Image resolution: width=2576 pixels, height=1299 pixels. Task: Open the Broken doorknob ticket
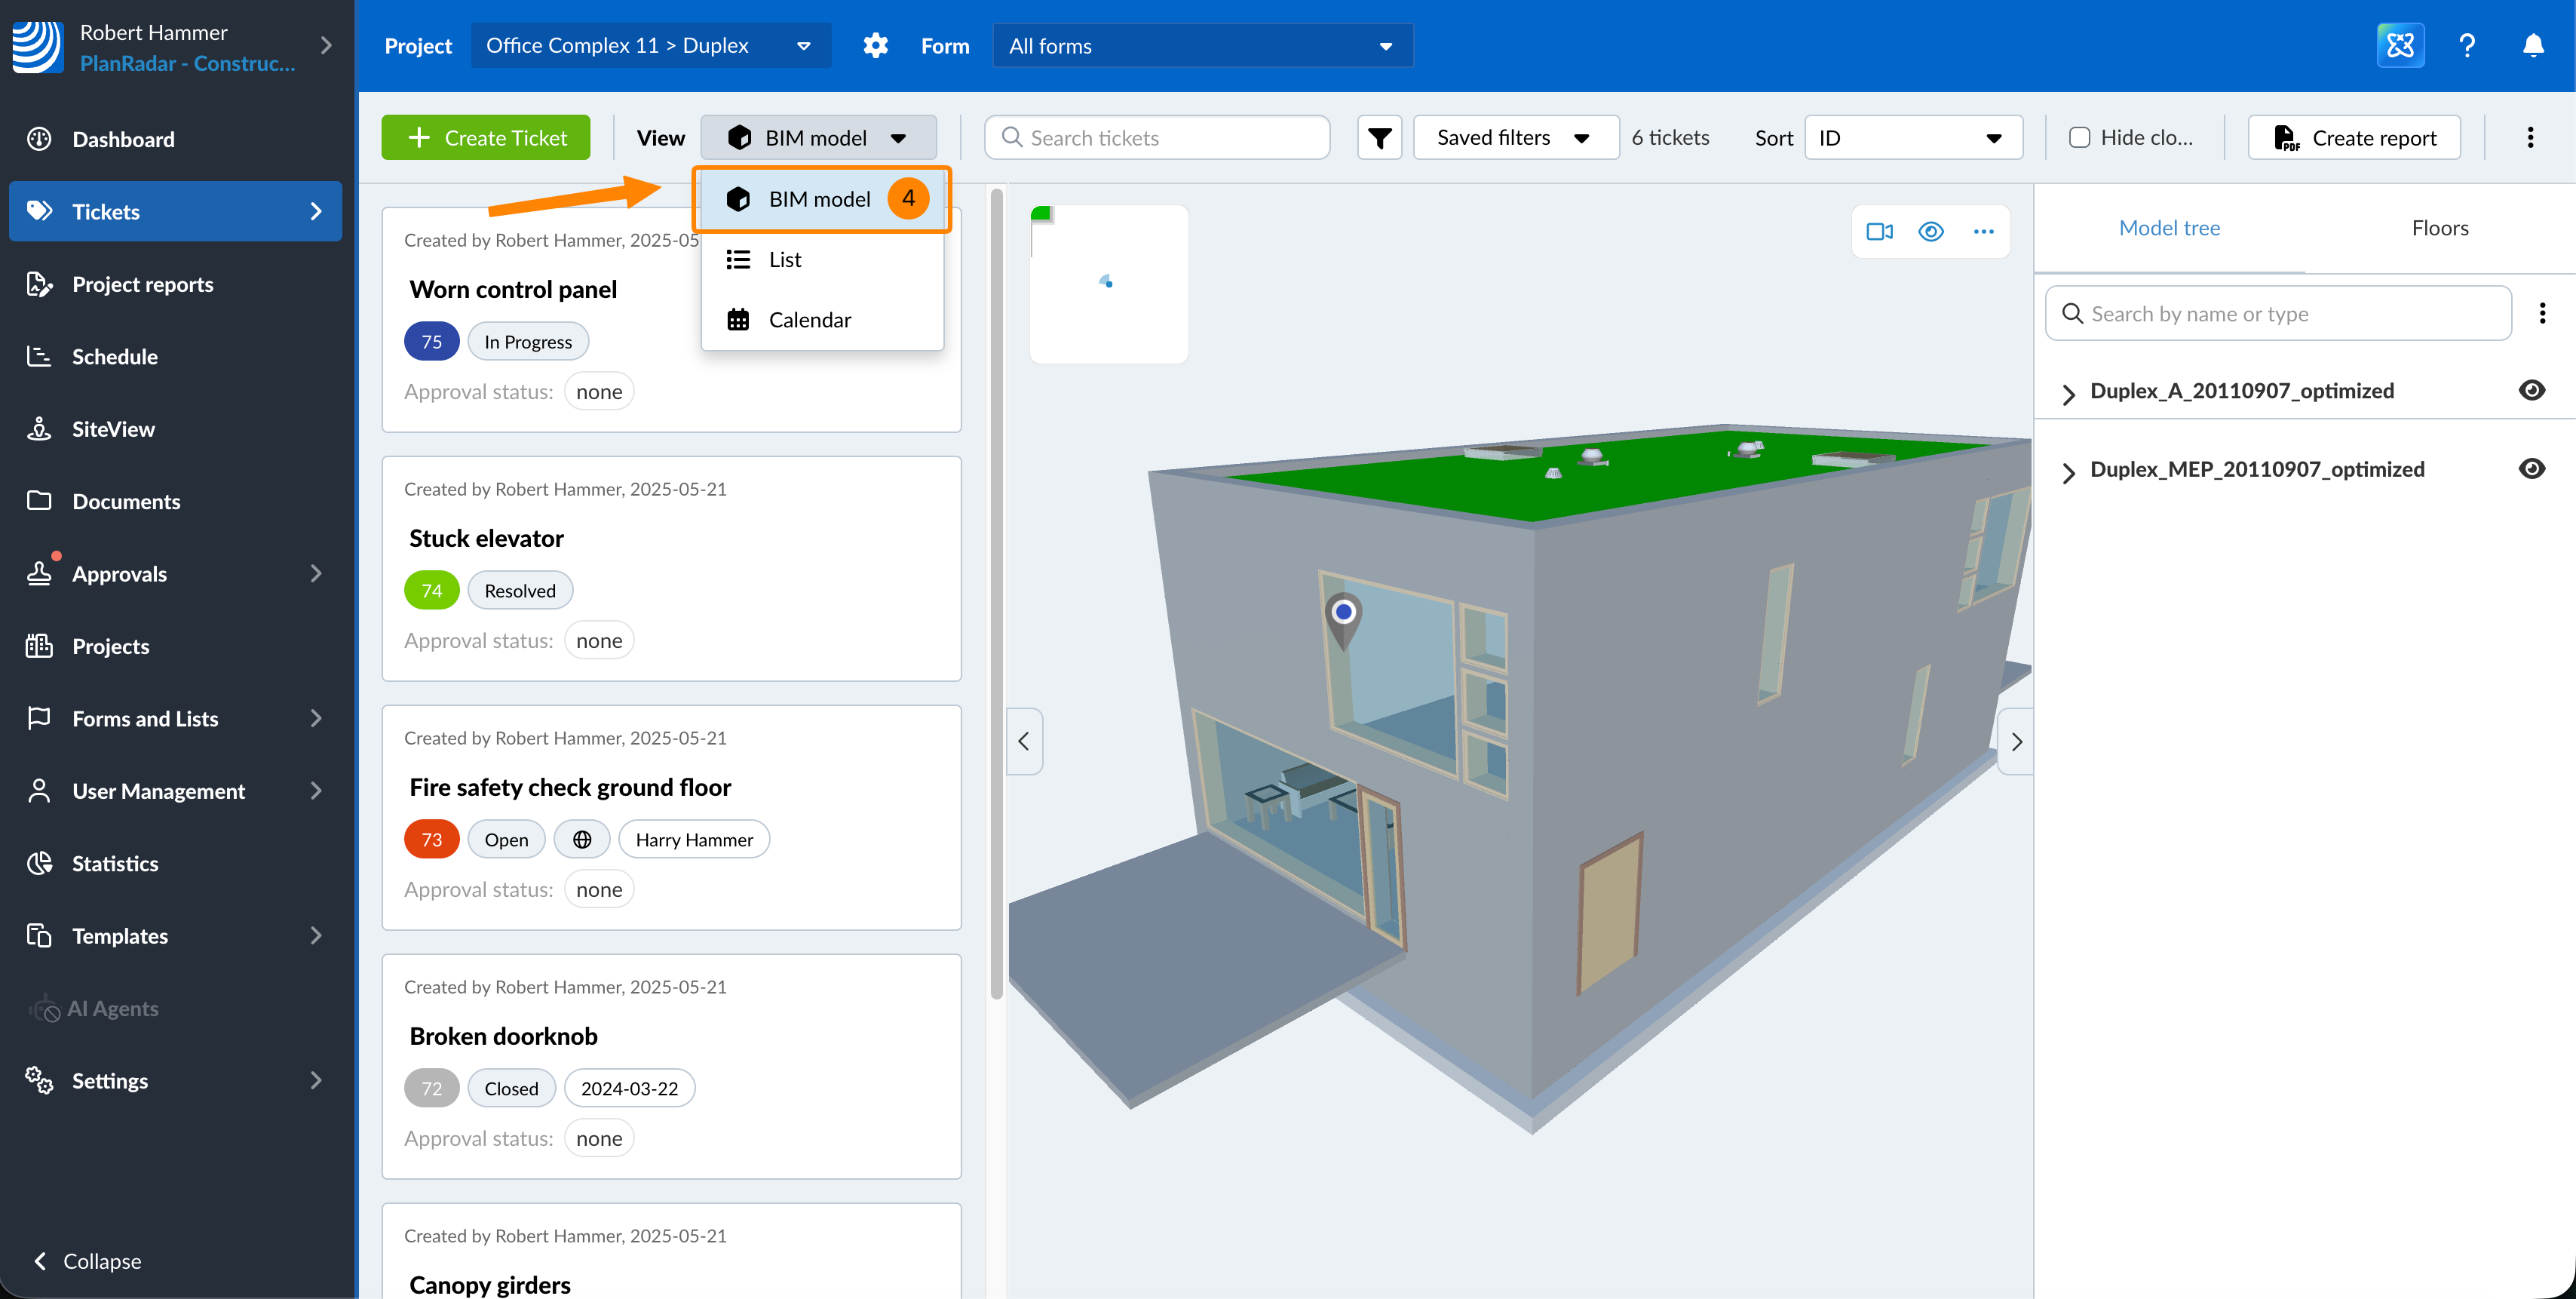click(503, 1036)
